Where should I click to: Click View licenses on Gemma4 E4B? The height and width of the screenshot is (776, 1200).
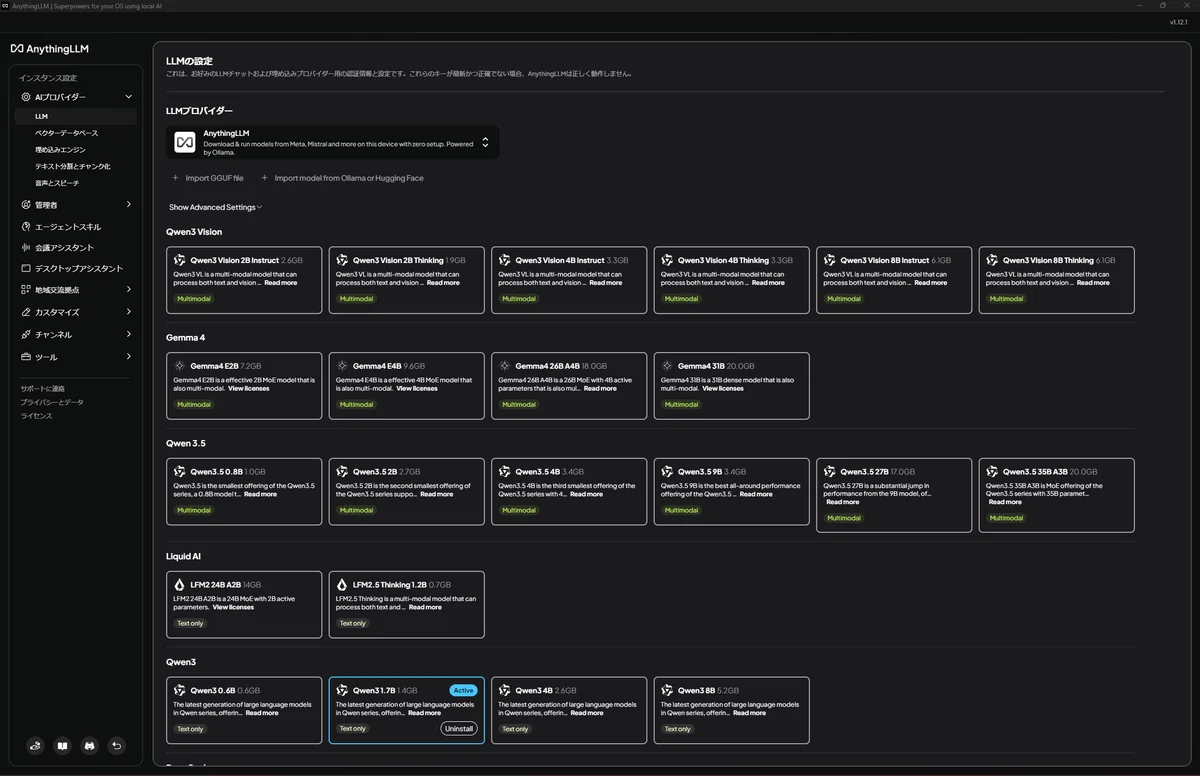pos(417,388)
